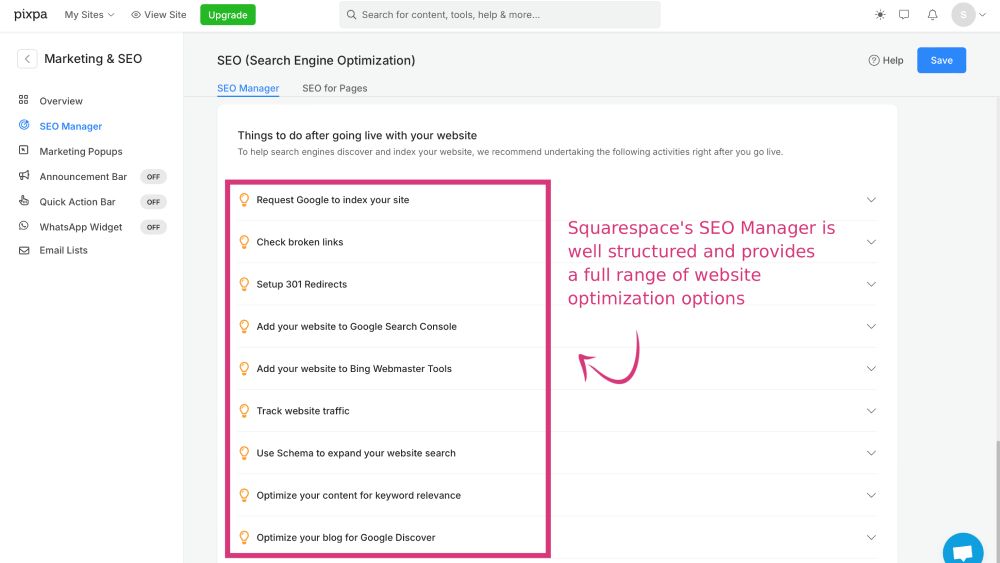Image resolution: width=1000 pixels, height=563 pixels.
Task: Toggle the Announcement Bar OFF switch
Action: [153, 177]
